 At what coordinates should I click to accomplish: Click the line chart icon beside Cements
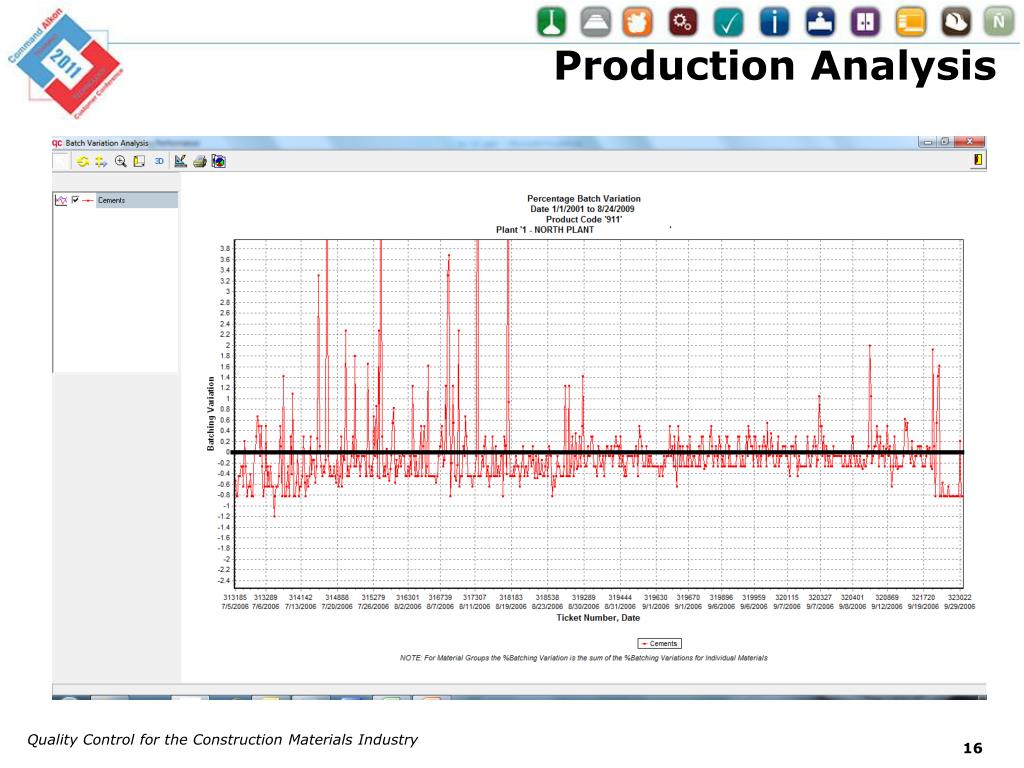coord(60,200)
